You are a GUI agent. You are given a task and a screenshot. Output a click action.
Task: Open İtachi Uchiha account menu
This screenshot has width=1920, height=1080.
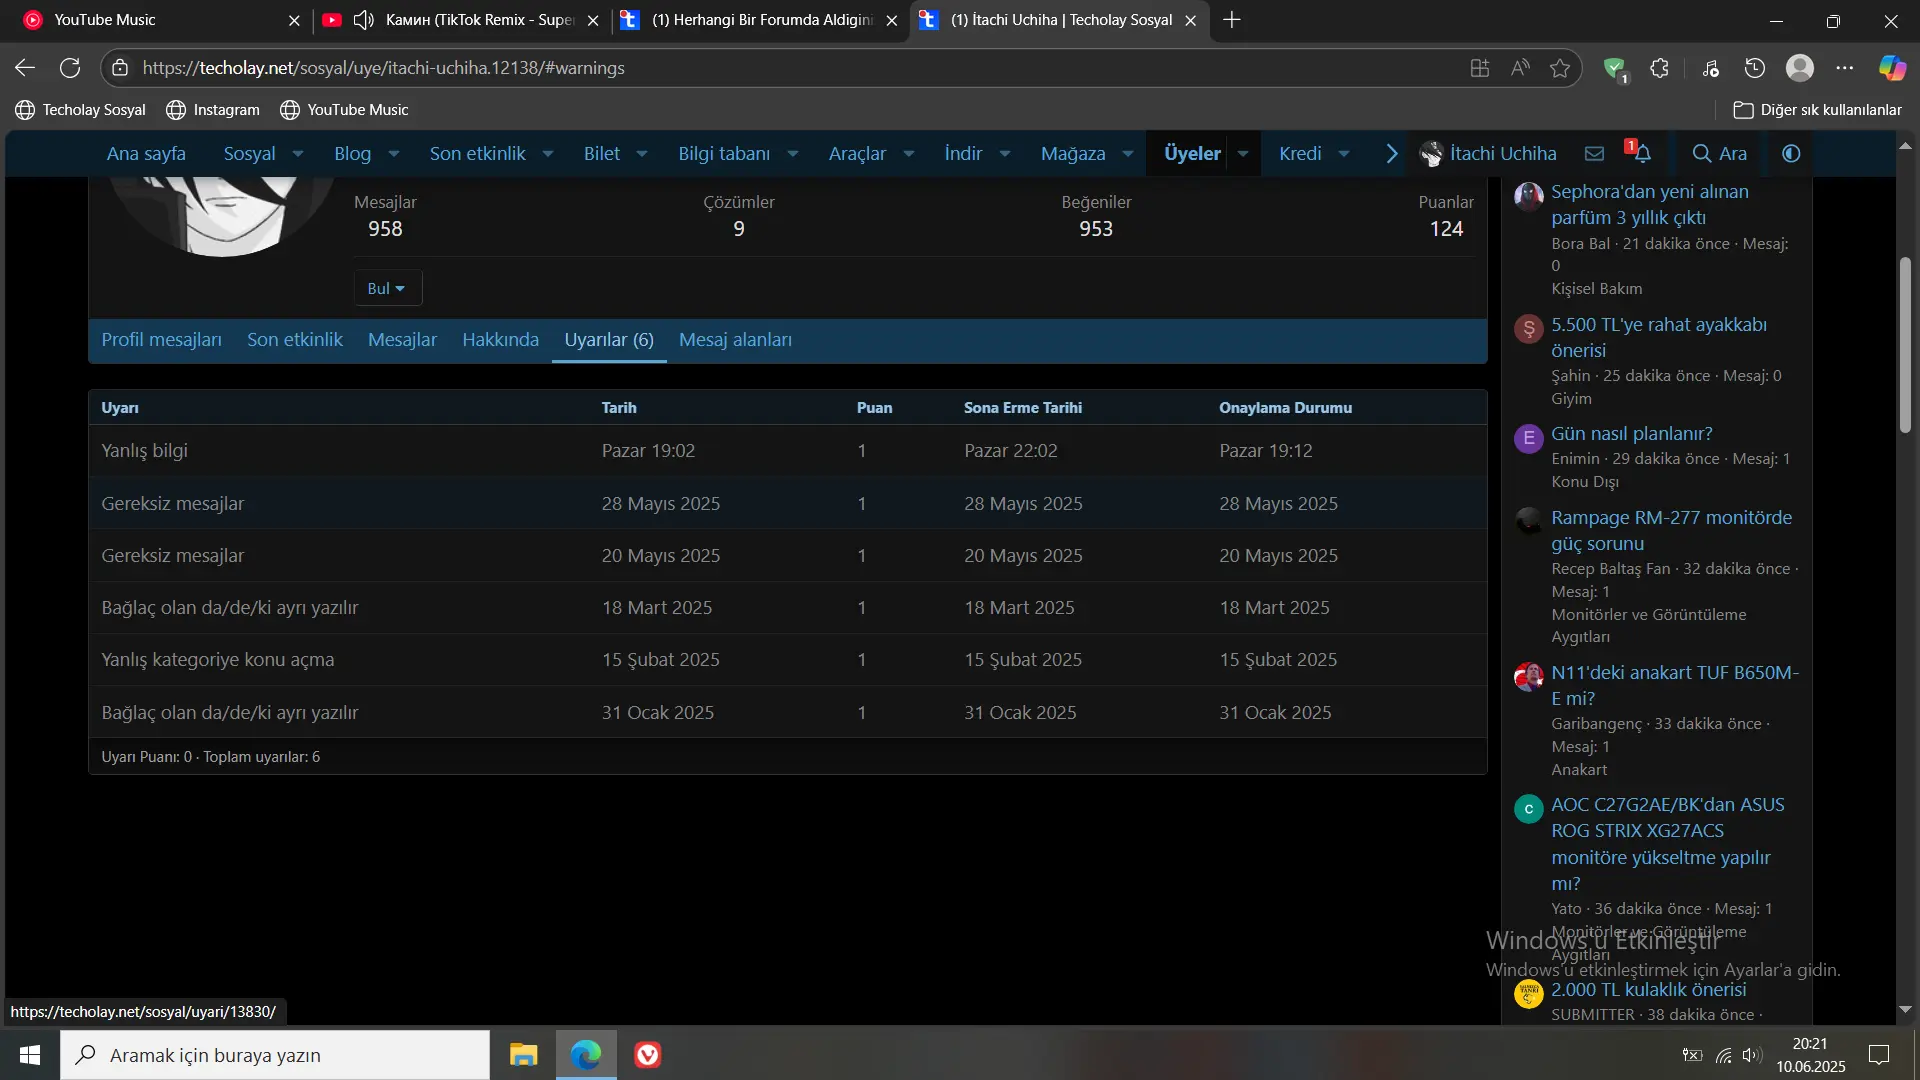pyautogui.click(x=1488, y=153)
